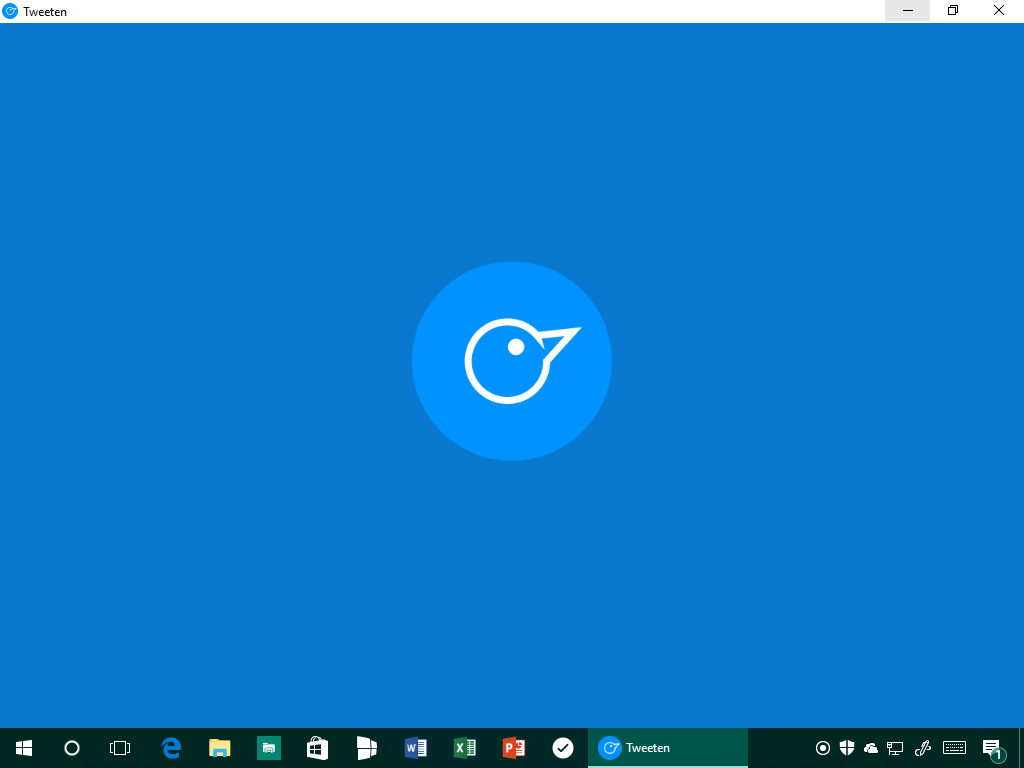Open OneDrive cloud tray icon
Viewport: 1024px width, 768px height.
pos(871,748)
